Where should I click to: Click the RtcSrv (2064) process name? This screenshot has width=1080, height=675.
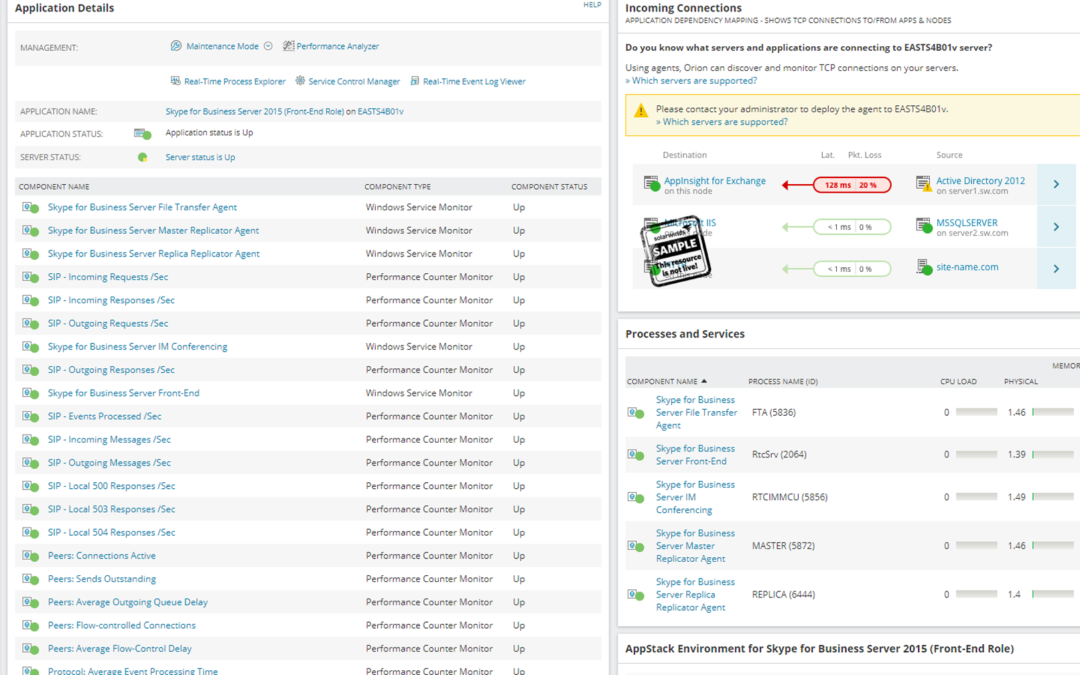click(x=779, y=455)
